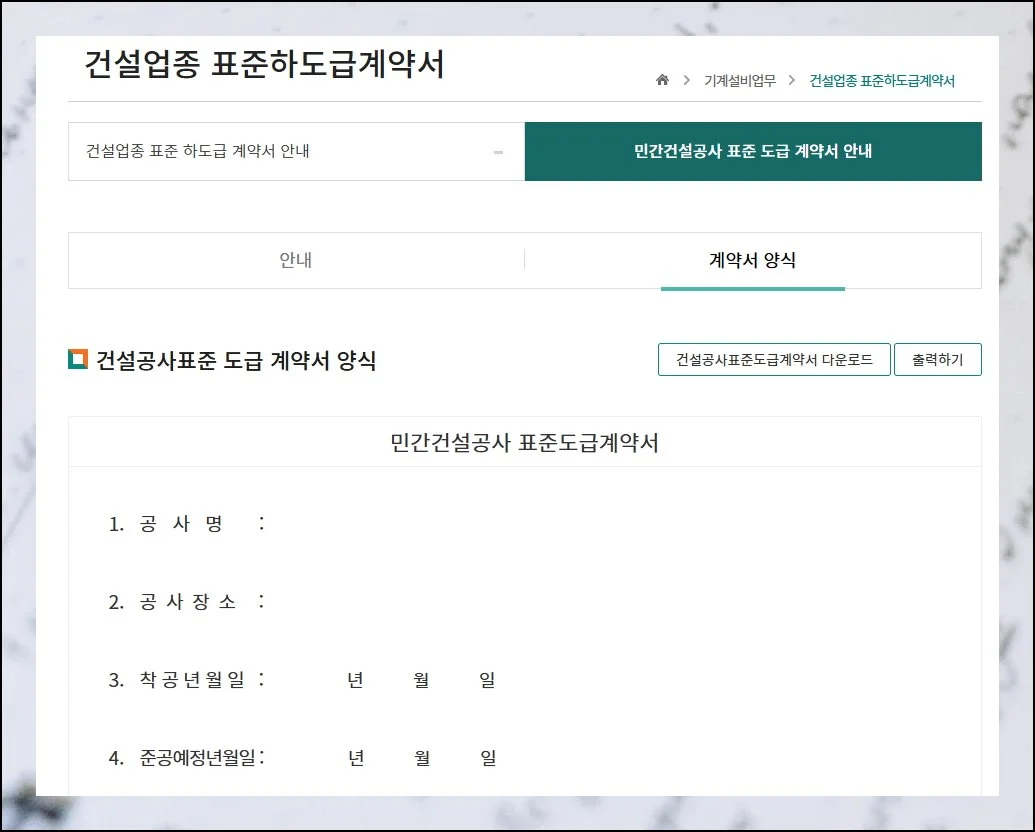Select the 계약서 양식 sub-tab
The height and width of the screenshot is (832, 1035).
pos(752,261)
